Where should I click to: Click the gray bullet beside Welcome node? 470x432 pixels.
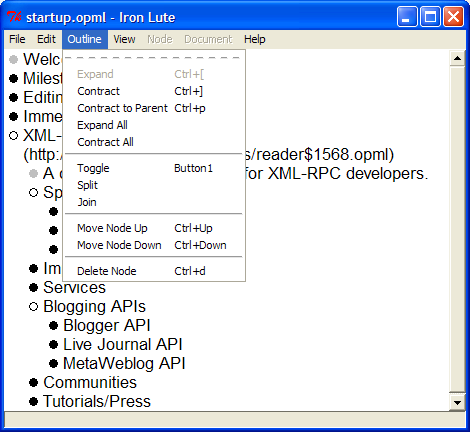pyautogui.click(x=13, y=60)
